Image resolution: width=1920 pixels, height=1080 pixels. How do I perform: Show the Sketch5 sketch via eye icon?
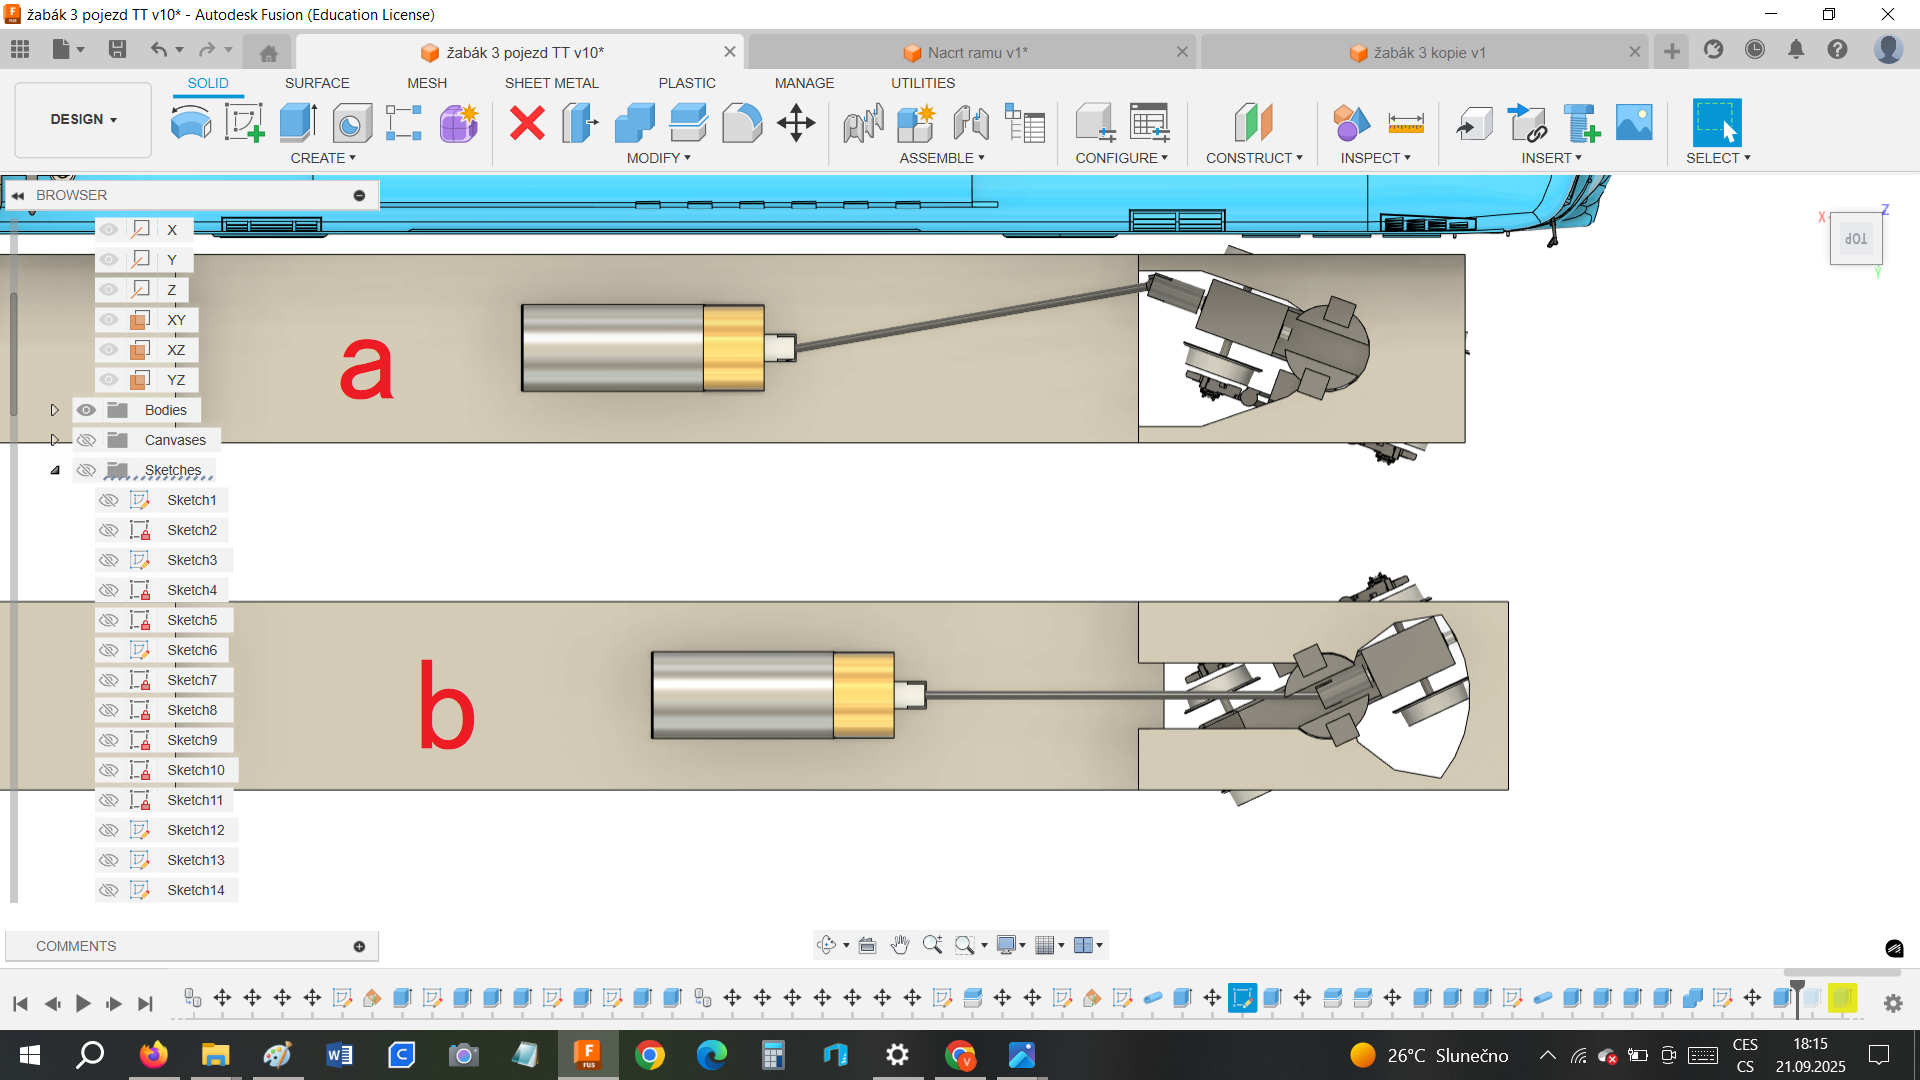click(109, 620)
